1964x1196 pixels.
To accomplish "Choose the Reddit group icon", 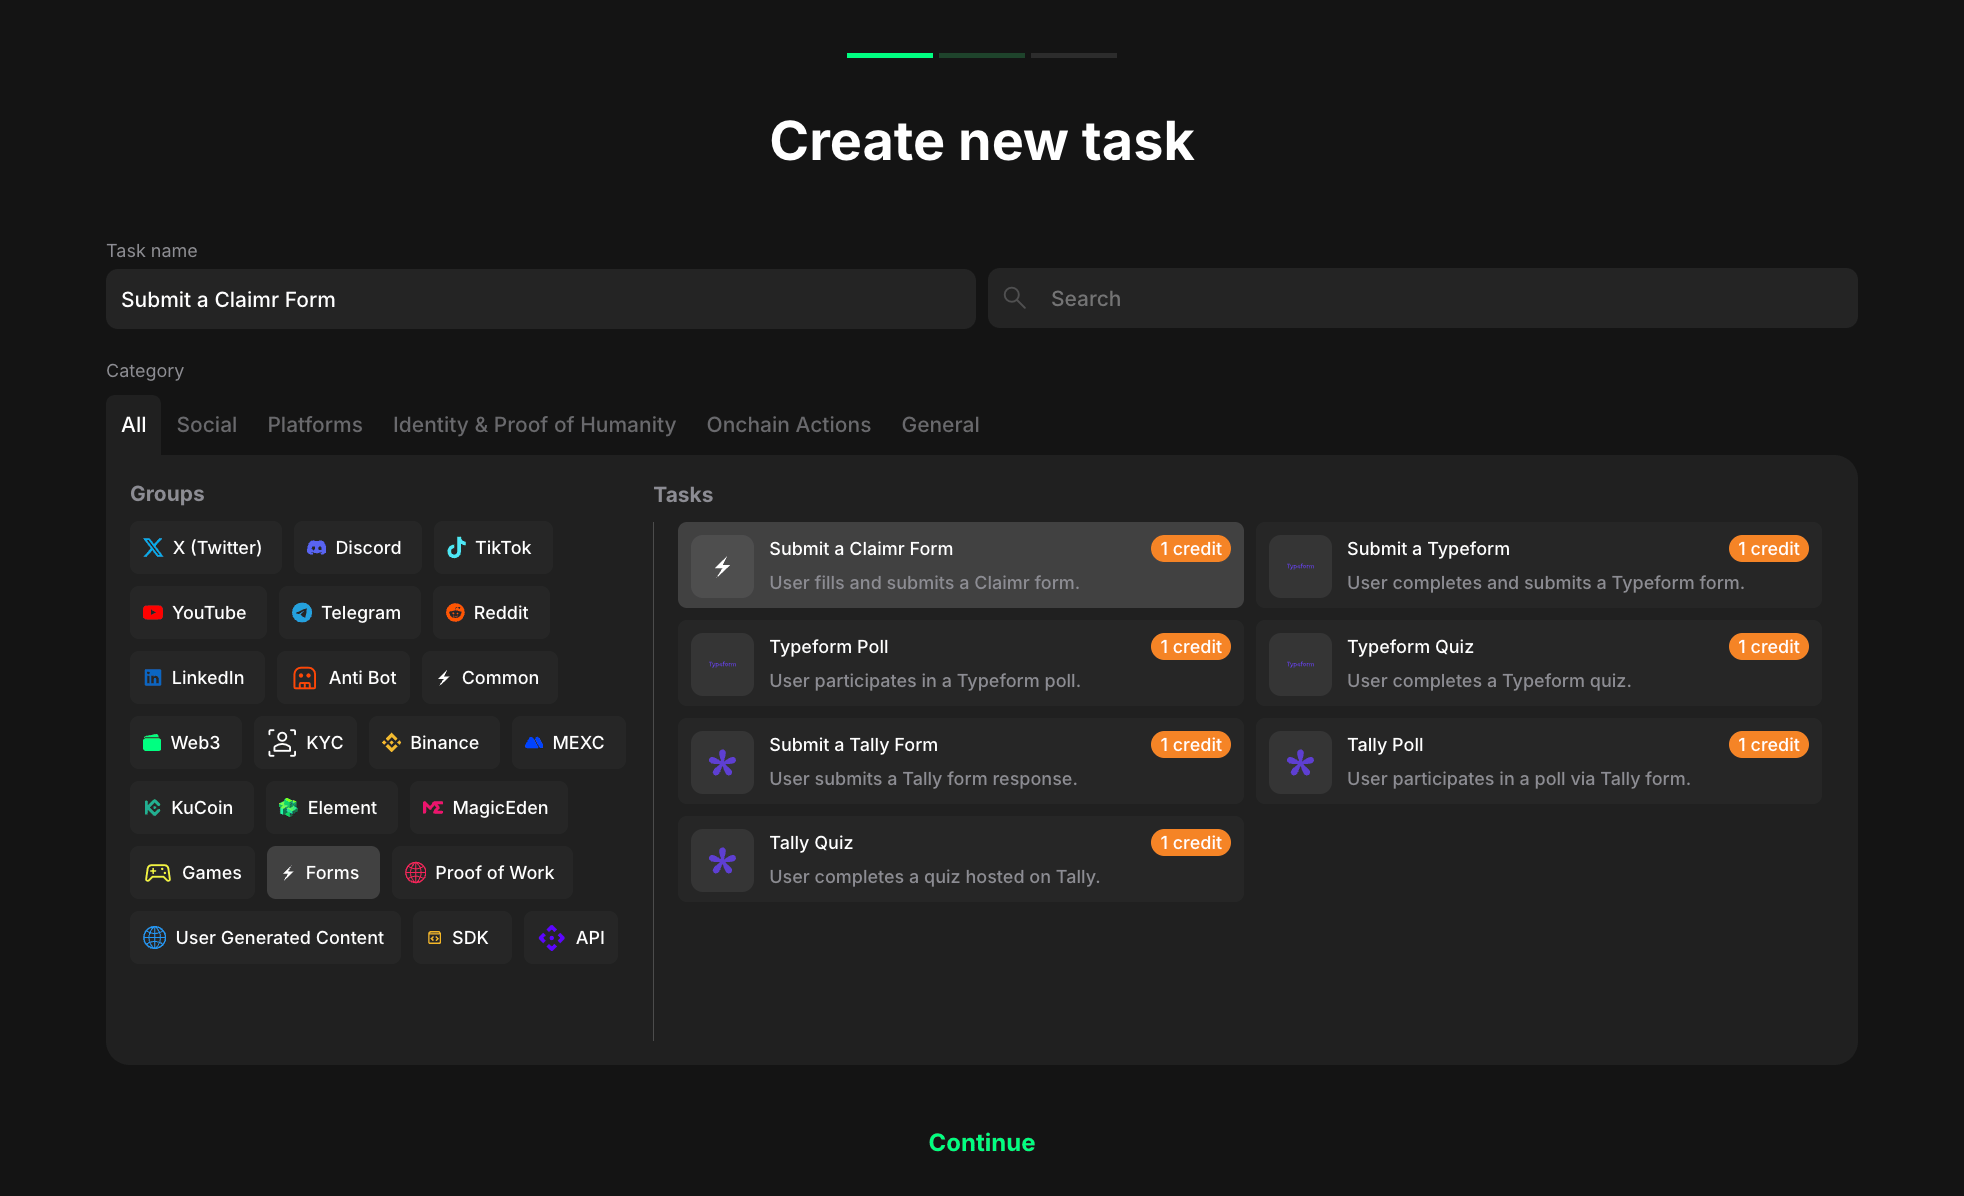I will (455, 613).
